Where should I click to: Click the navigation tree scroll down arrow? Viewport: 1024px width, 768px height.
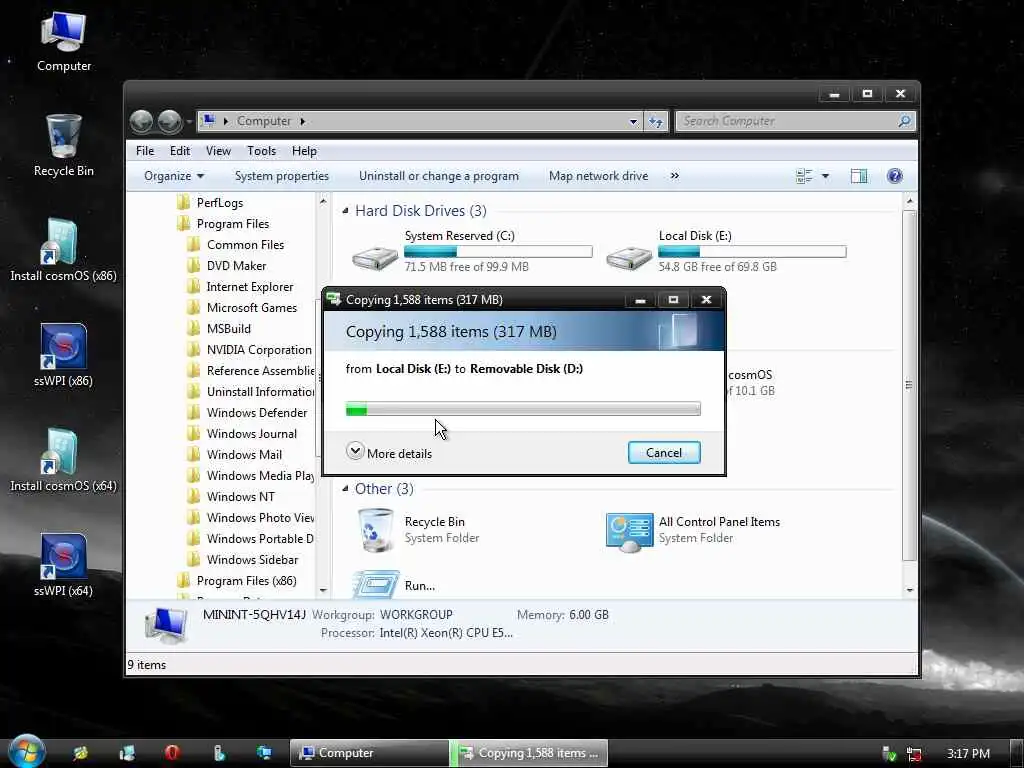click(x=323, y=590)
